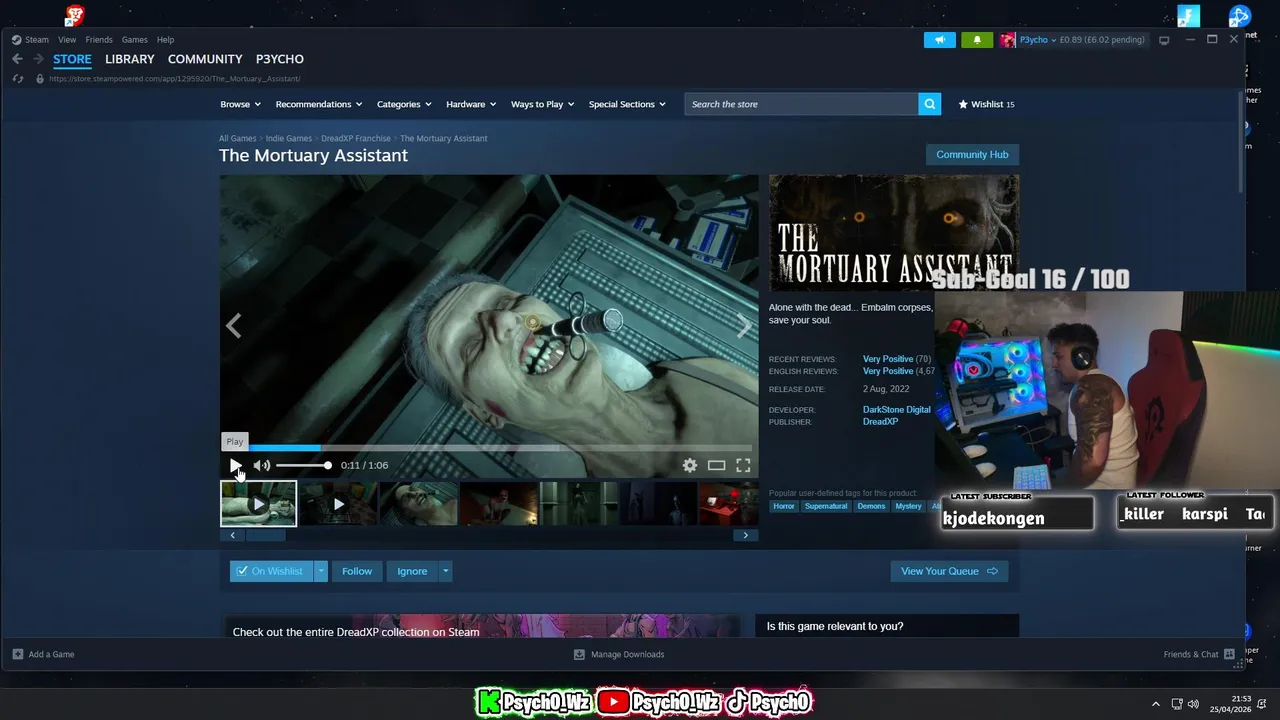Screen dimensions: 1280x720
Task: Select the Horror tag
Action: pos(784,506)
